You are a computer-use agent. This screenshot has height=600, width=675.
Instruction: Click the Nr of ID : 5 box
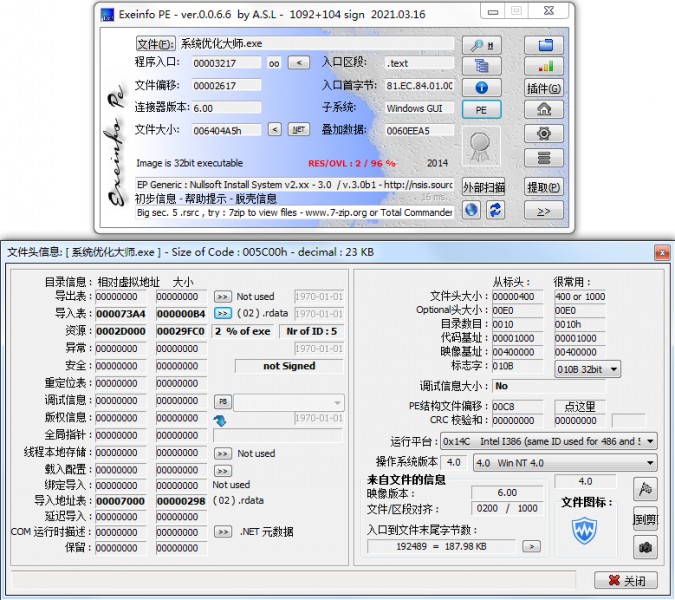[x=311, y=331]
